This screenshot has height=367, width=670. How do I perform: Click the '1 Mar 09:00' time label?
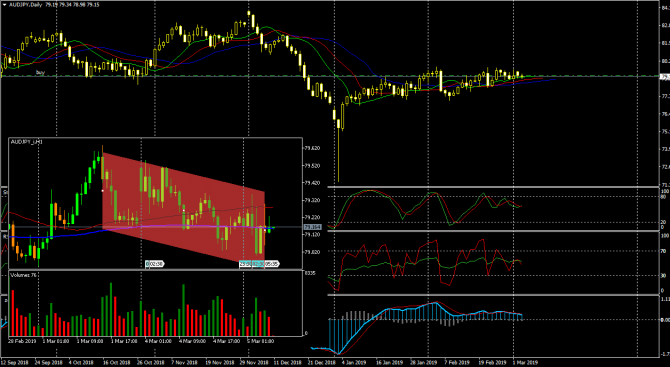pyautogui.click(x=90, y=341)
